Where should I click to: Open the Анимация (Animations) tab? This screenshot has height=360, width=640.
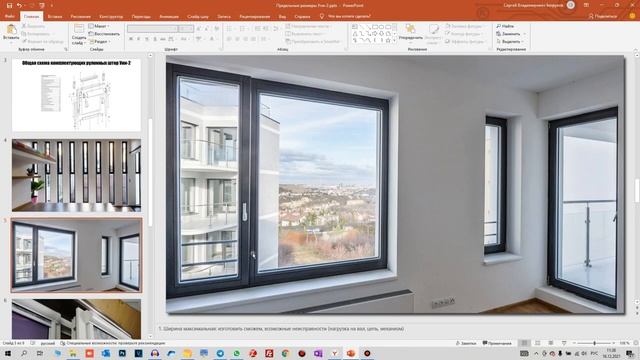pos(169,16)
